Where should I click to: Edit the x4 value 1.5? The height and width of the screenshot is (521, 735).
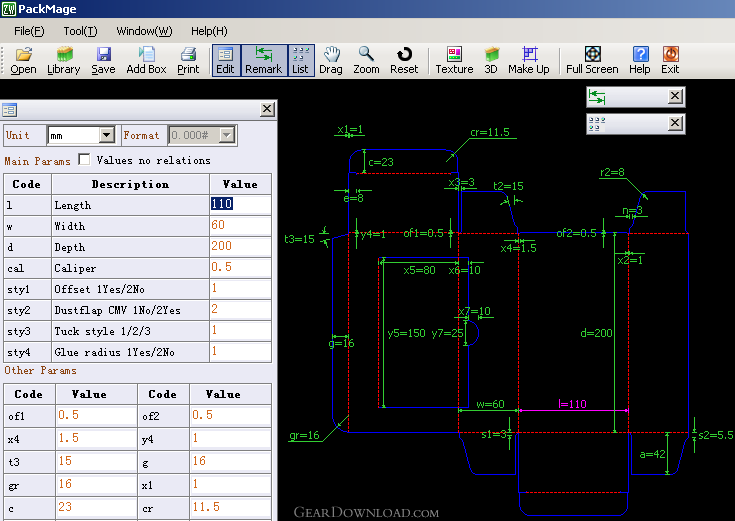click(96, 439)
